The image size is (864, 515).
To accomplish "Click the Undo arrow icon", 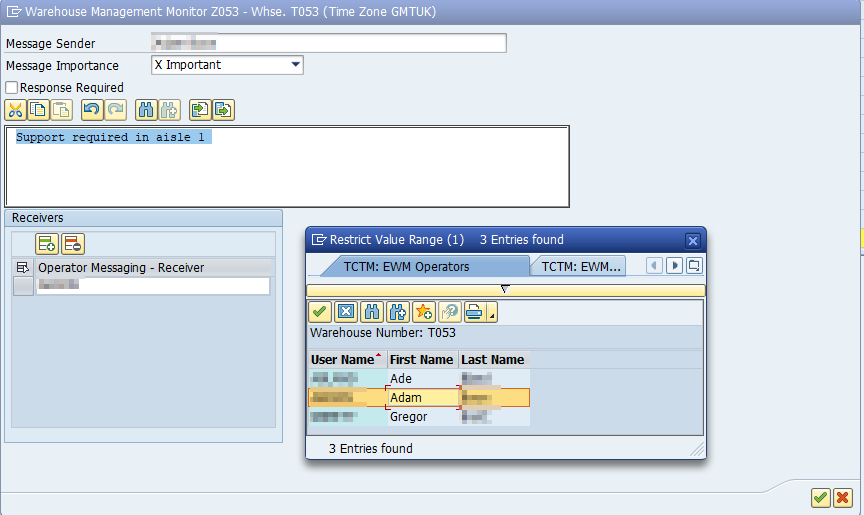I will tap(91, 110).
